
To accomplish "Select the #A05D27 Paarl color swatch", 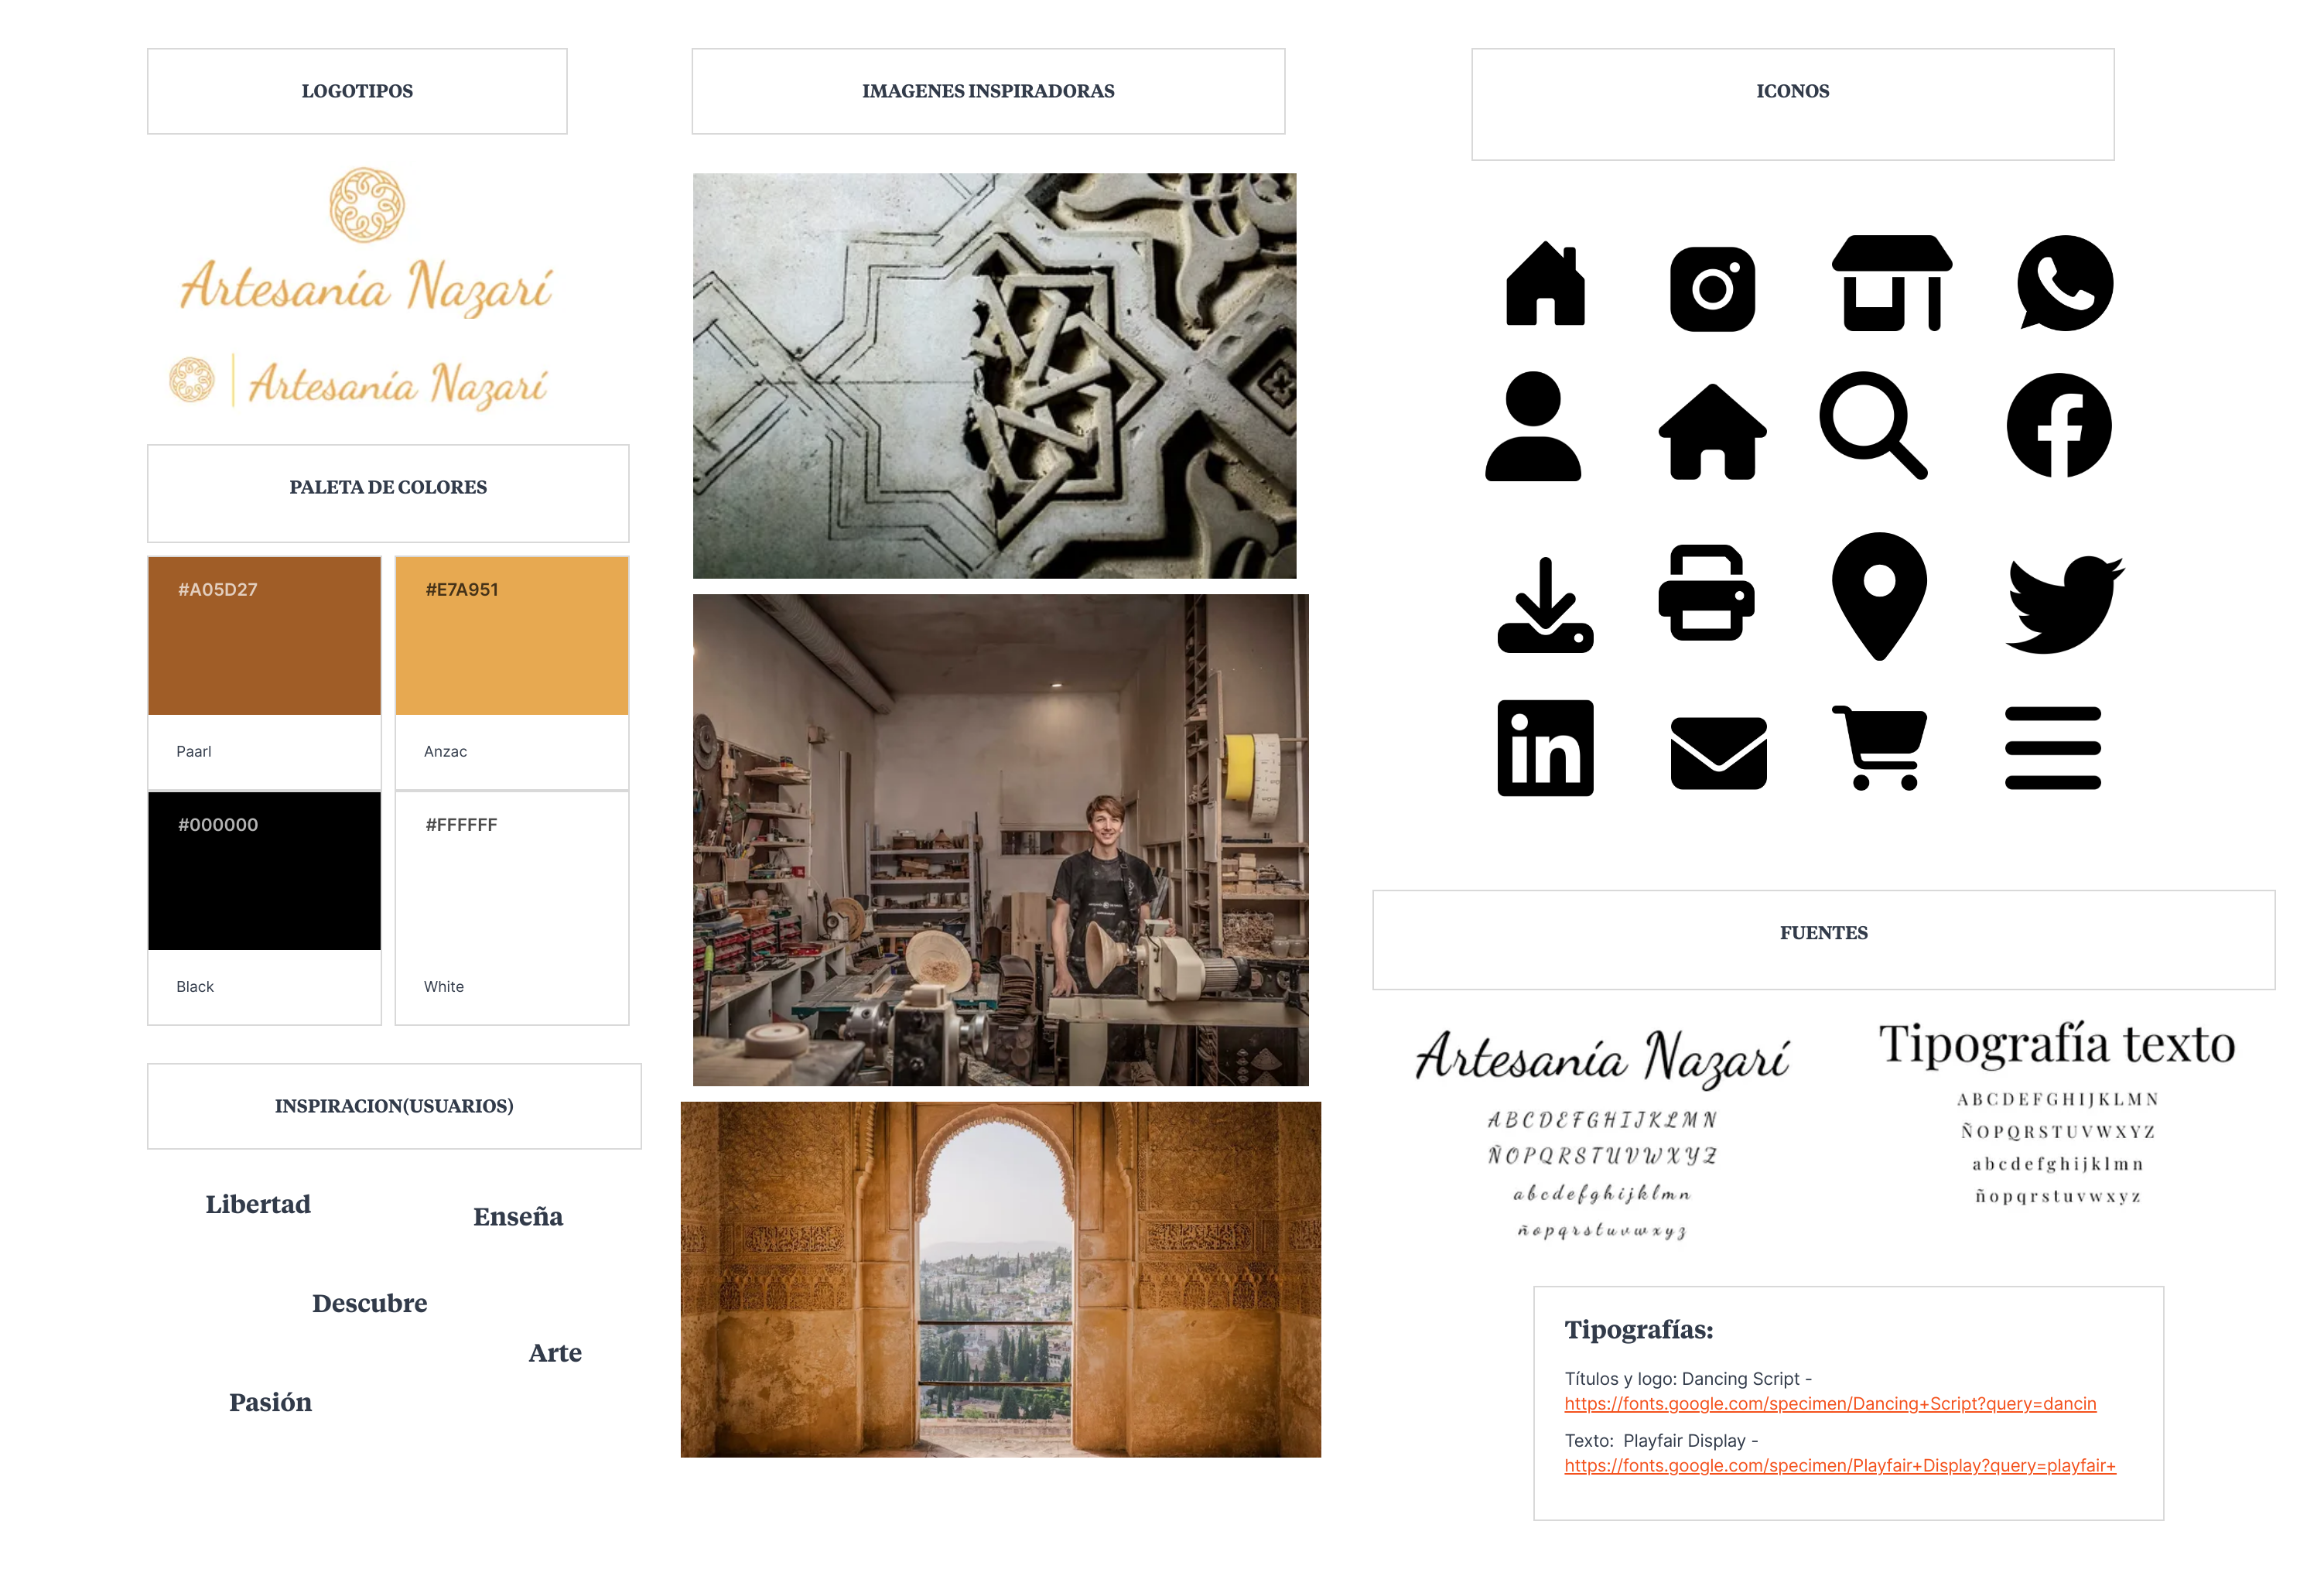I will click(x=264, y=636).
